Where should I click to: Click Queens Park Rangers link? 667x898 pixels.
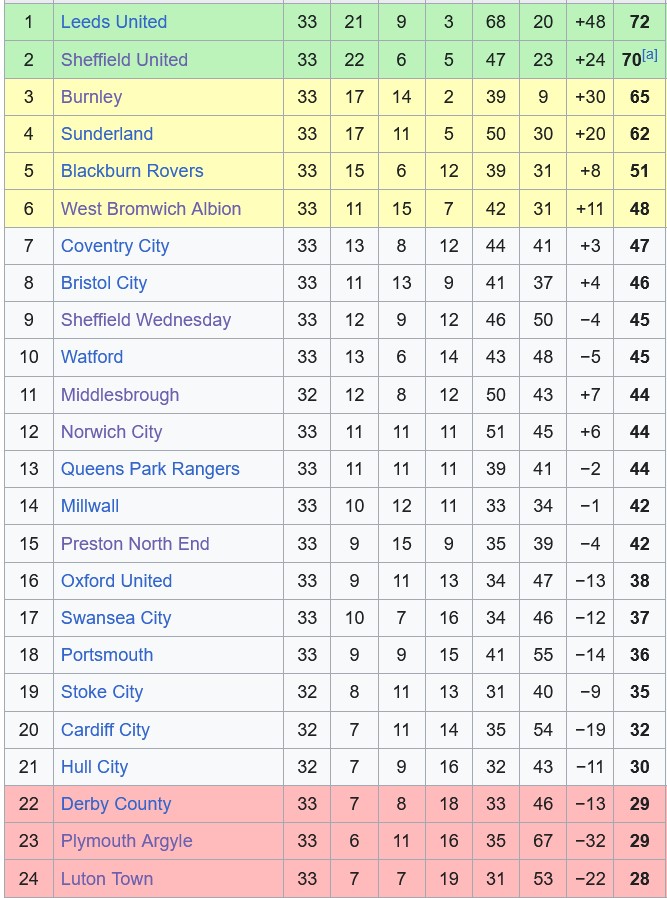pyautogui.click(x=150, y=469)
